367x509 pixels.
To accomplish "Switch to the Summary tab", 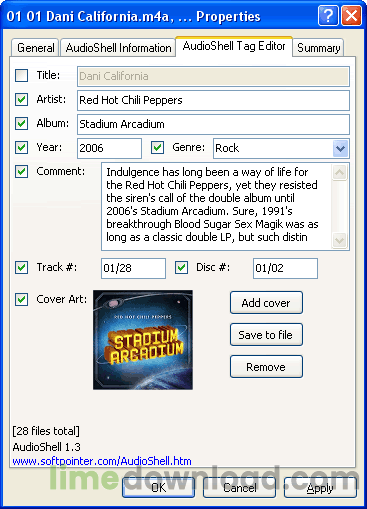I will pos(318,48).
